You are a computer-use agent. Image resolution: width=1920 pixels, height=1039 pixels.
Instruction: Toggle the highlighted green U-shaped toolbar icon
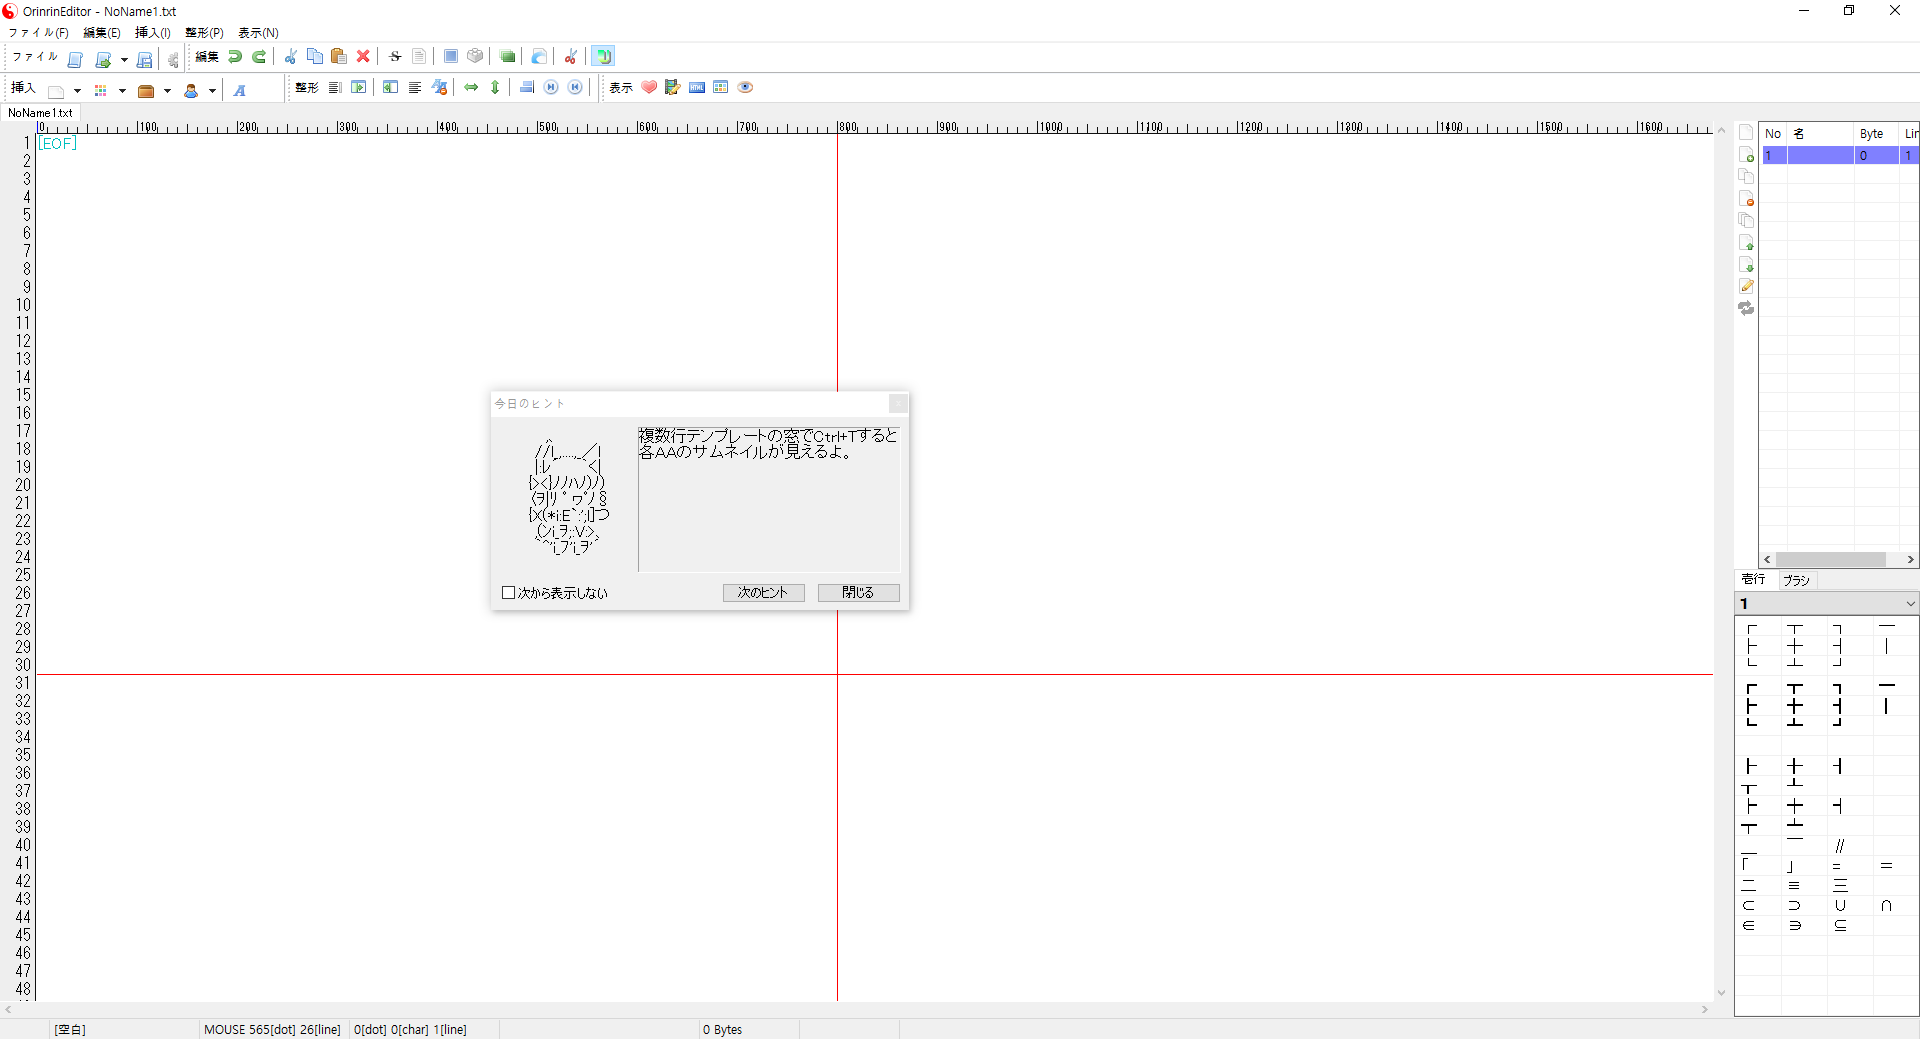(x=603, y=57)
